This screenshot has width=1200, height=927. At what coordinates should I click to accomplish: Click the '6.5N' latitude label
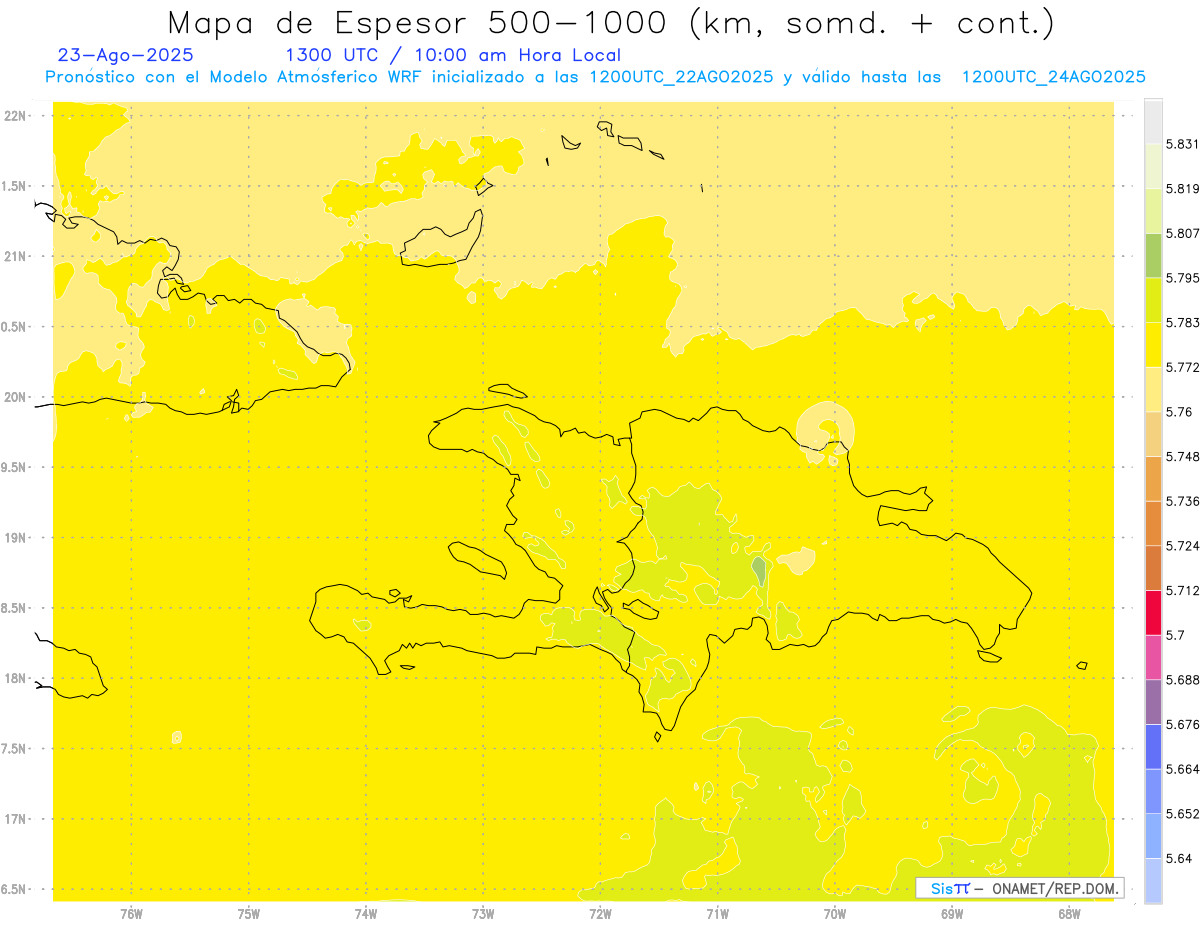coord(13,889)
